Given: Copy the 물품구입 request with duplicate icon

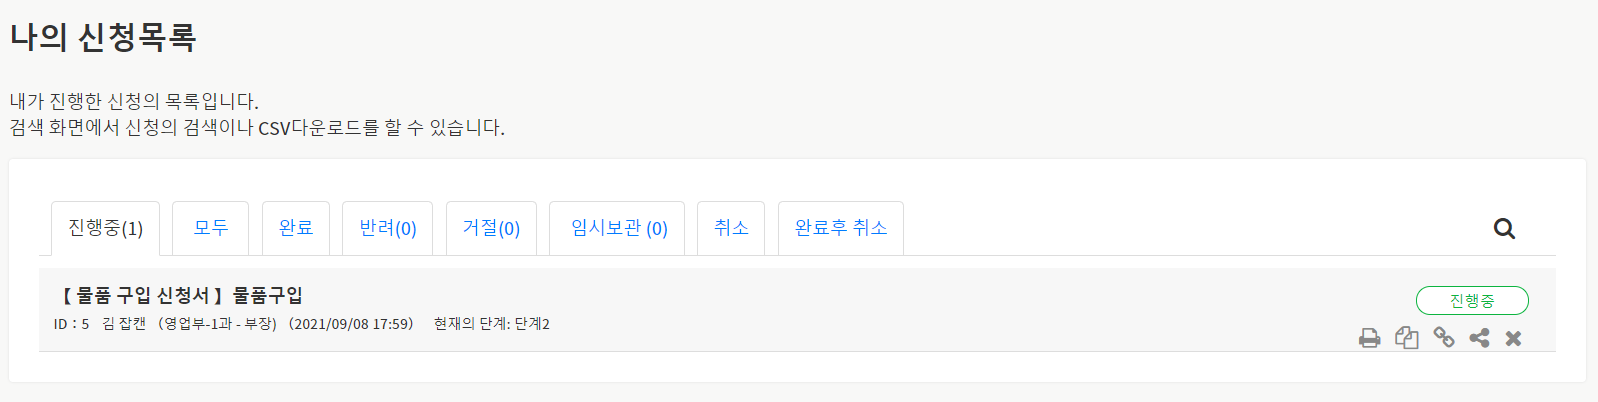Looking at the screenshot, I should 1406,338.
